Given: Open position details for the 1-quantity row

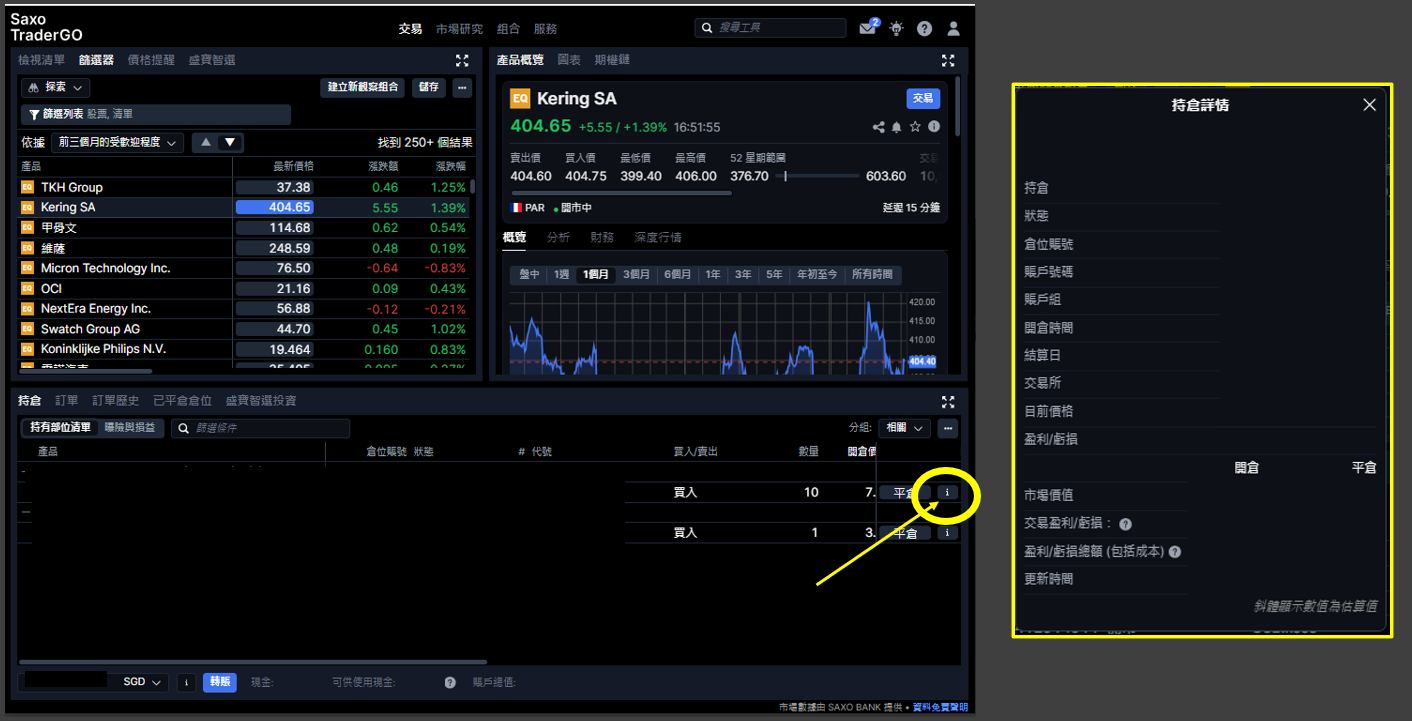Looking at the screenshot, I should [x=948, y=533].
